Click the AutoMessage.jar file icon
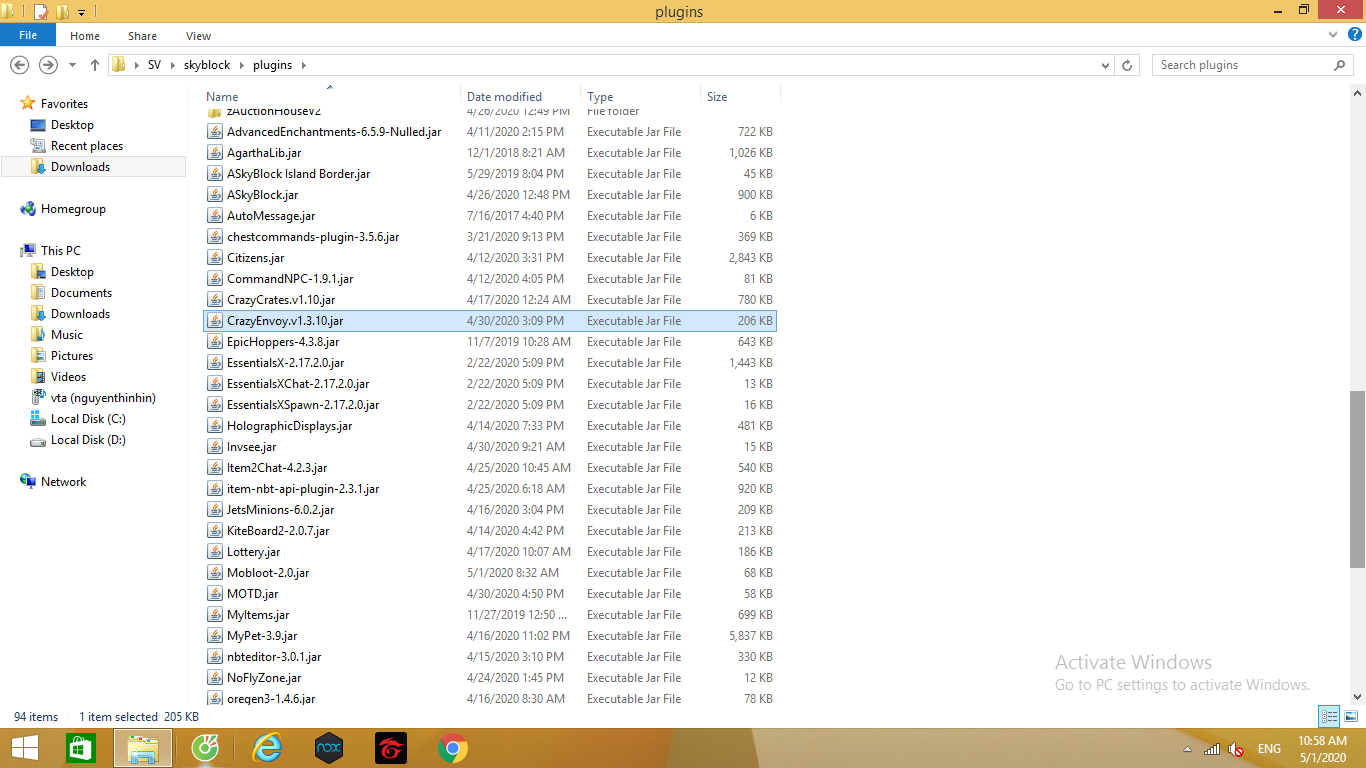Image resolution: width=1366 pixels, height=768 pixels. (x=215, y=216)
